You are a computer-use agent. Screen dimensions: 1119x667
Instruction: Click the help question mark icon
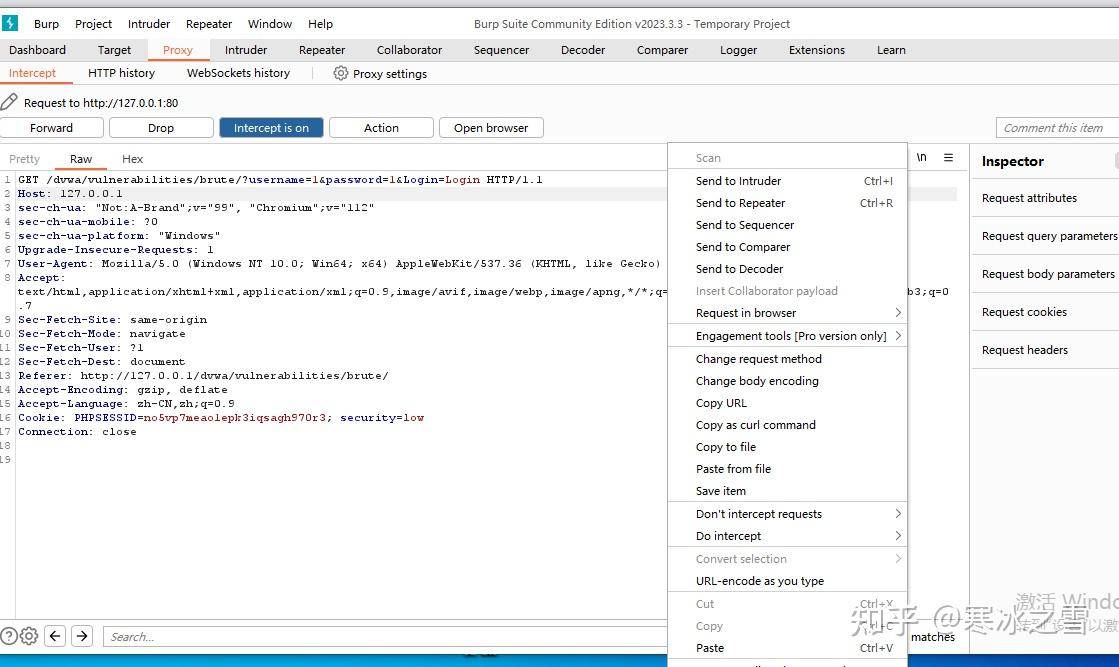coord(9,636)
